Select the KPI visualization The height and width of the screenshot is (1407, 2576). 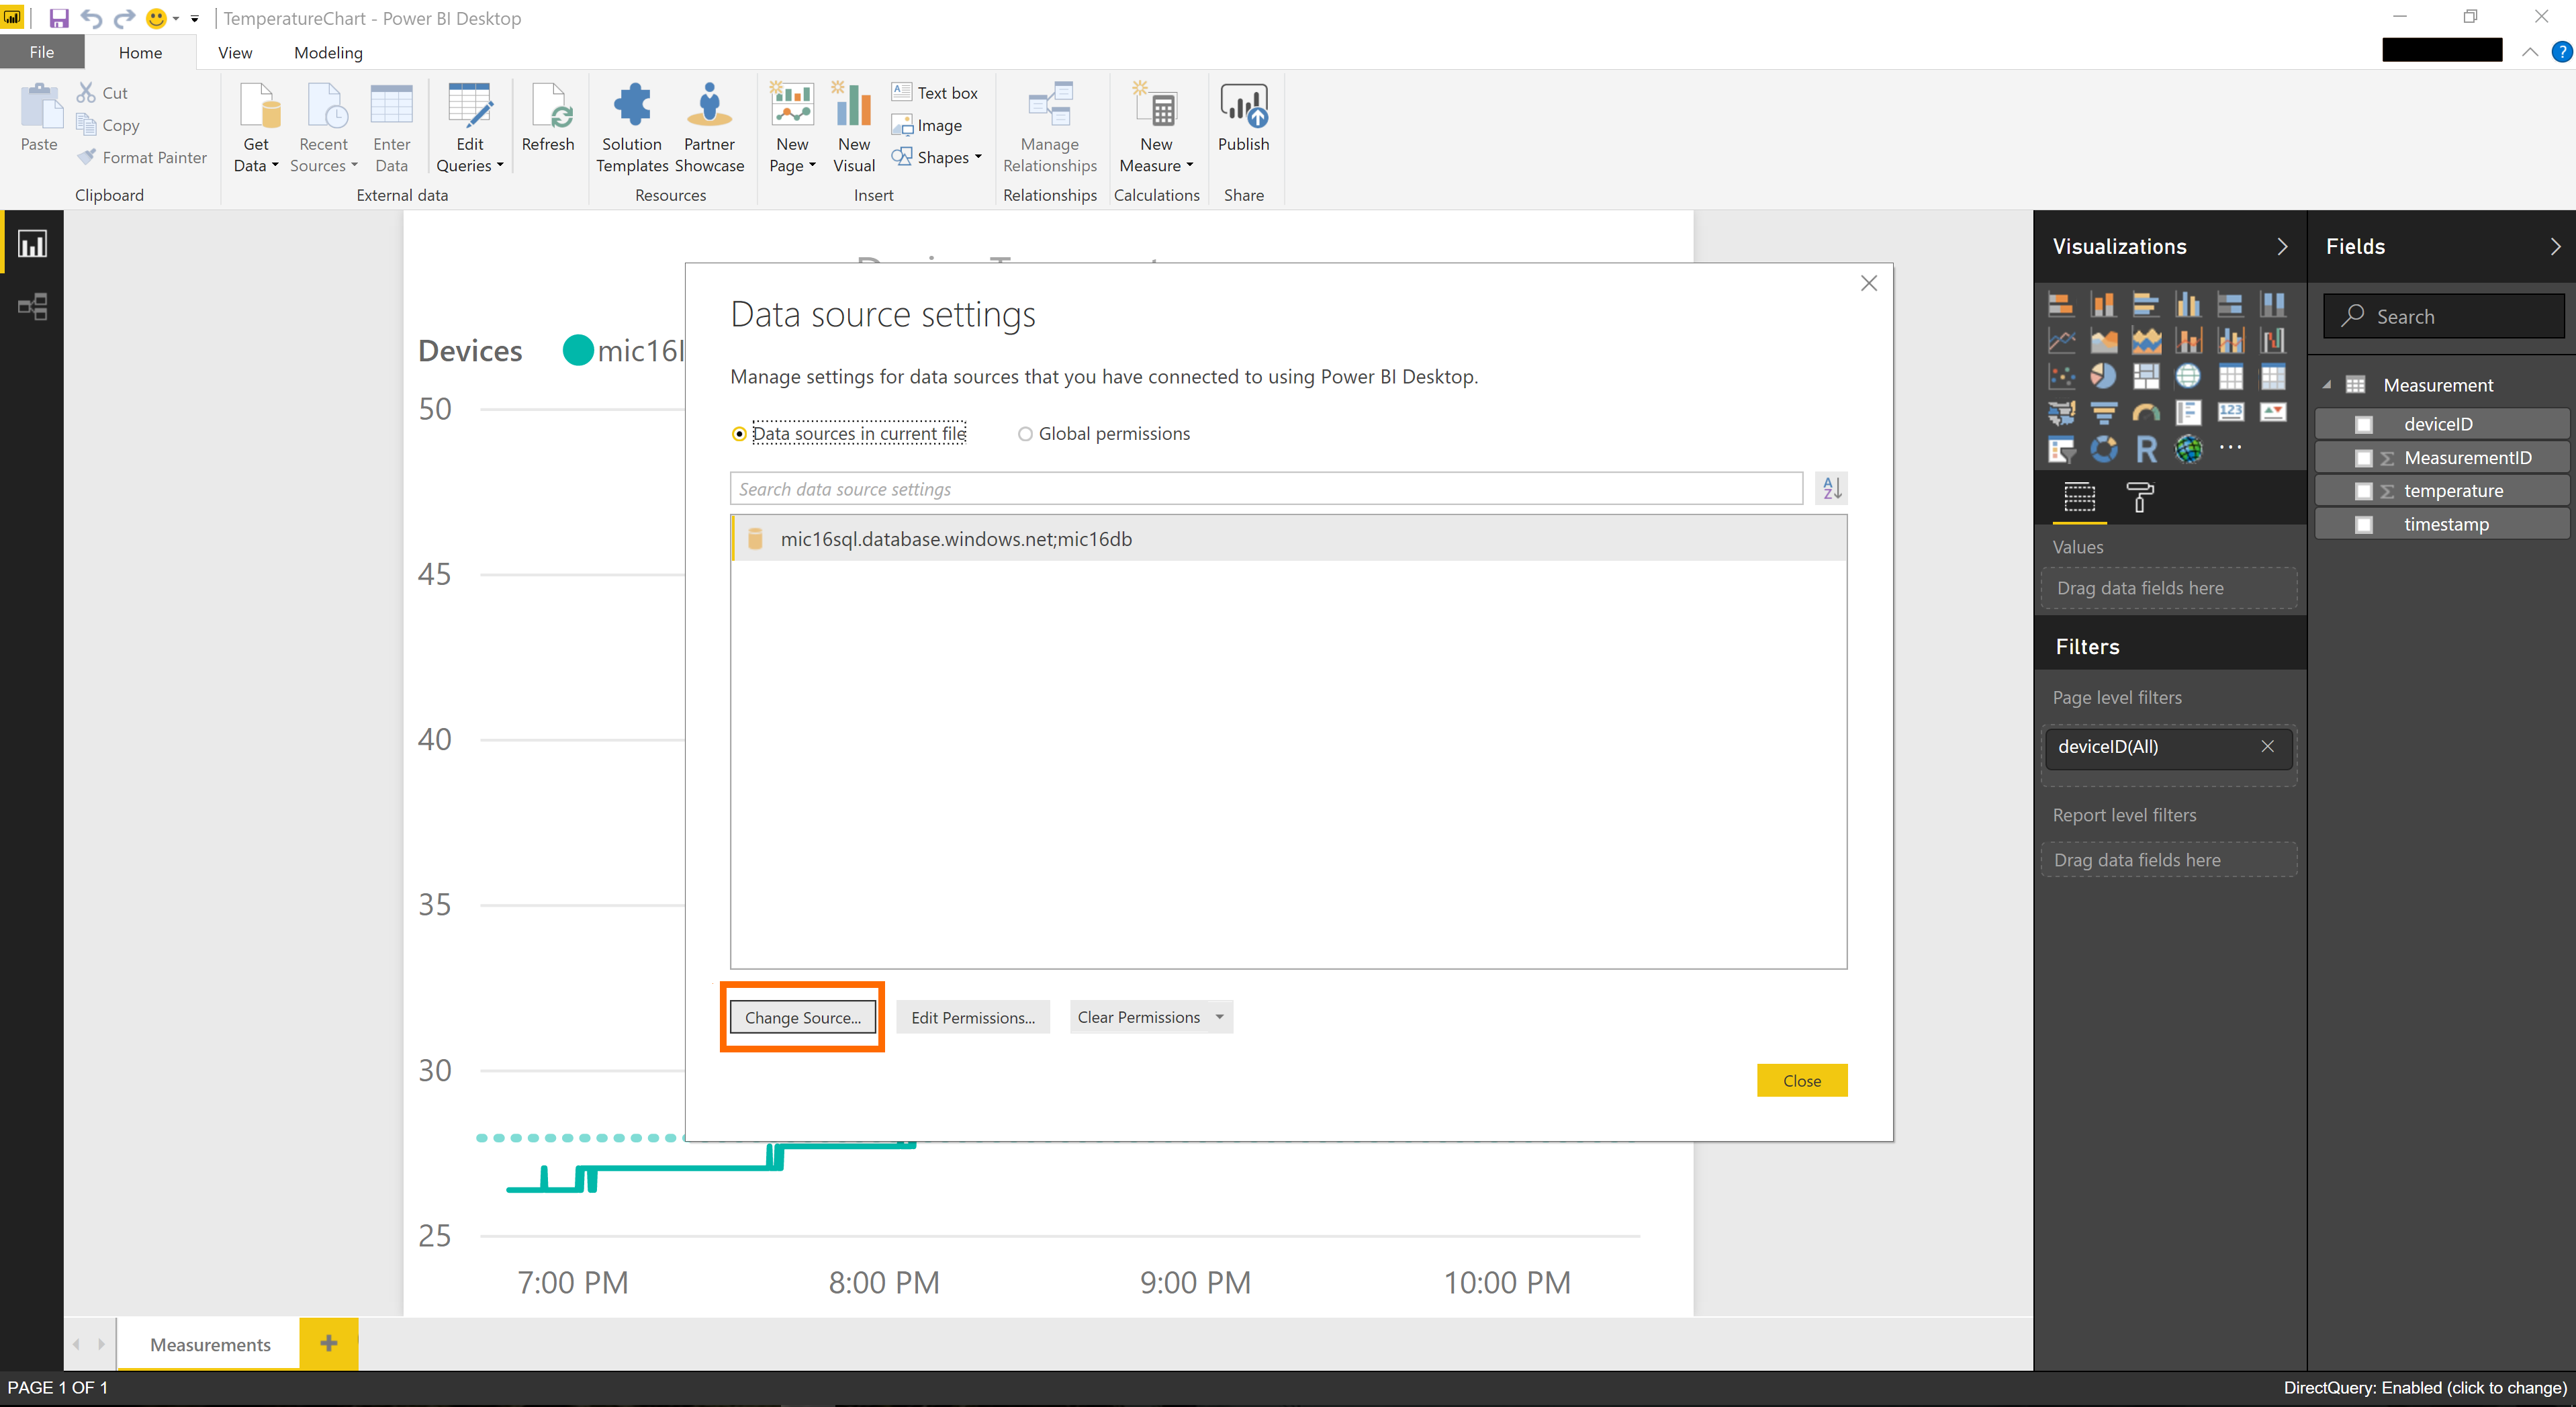tap(2273, 413)
